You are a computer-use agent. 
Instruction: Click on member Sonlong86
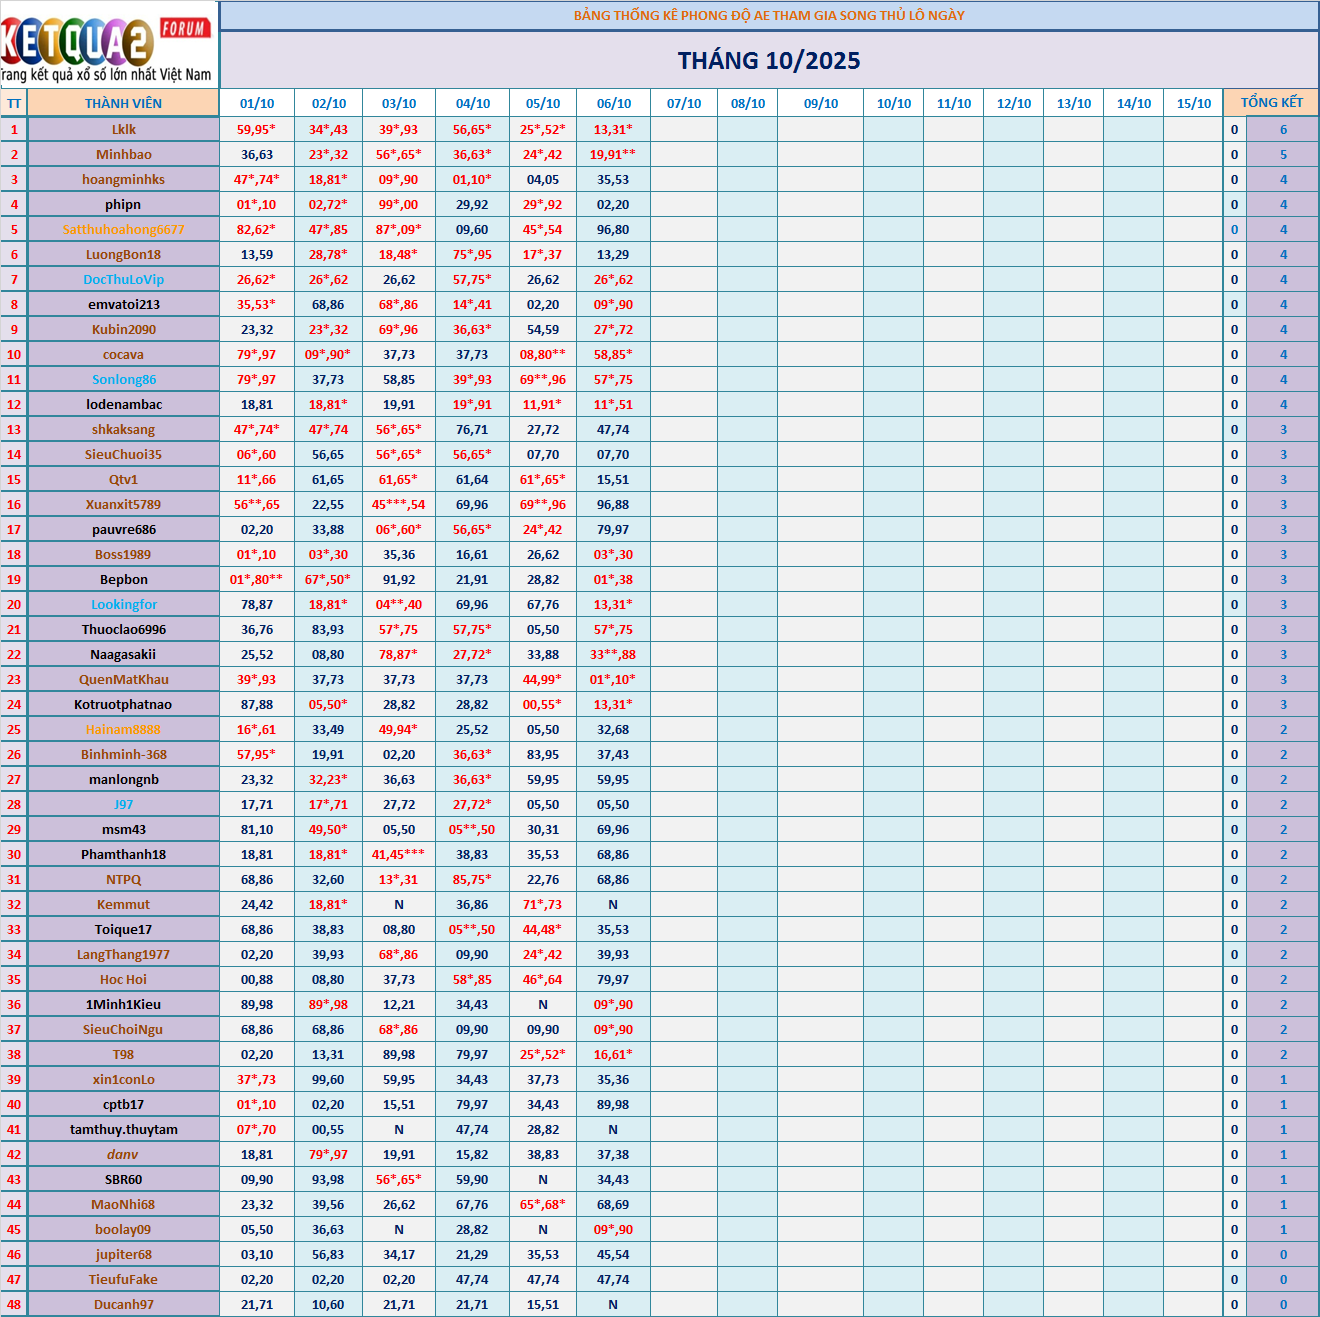123,379
